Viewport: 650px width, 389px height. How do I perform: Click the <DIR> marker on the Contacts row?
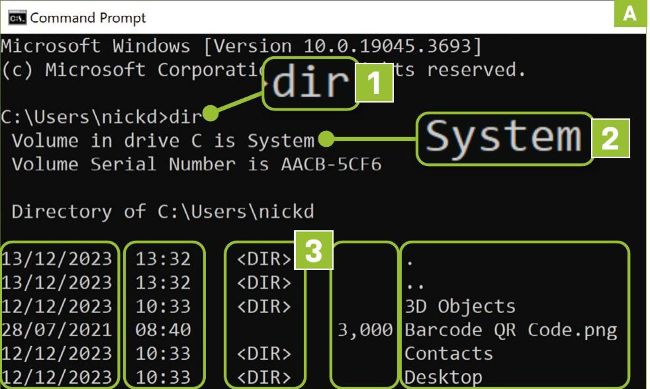click(264, 354)
